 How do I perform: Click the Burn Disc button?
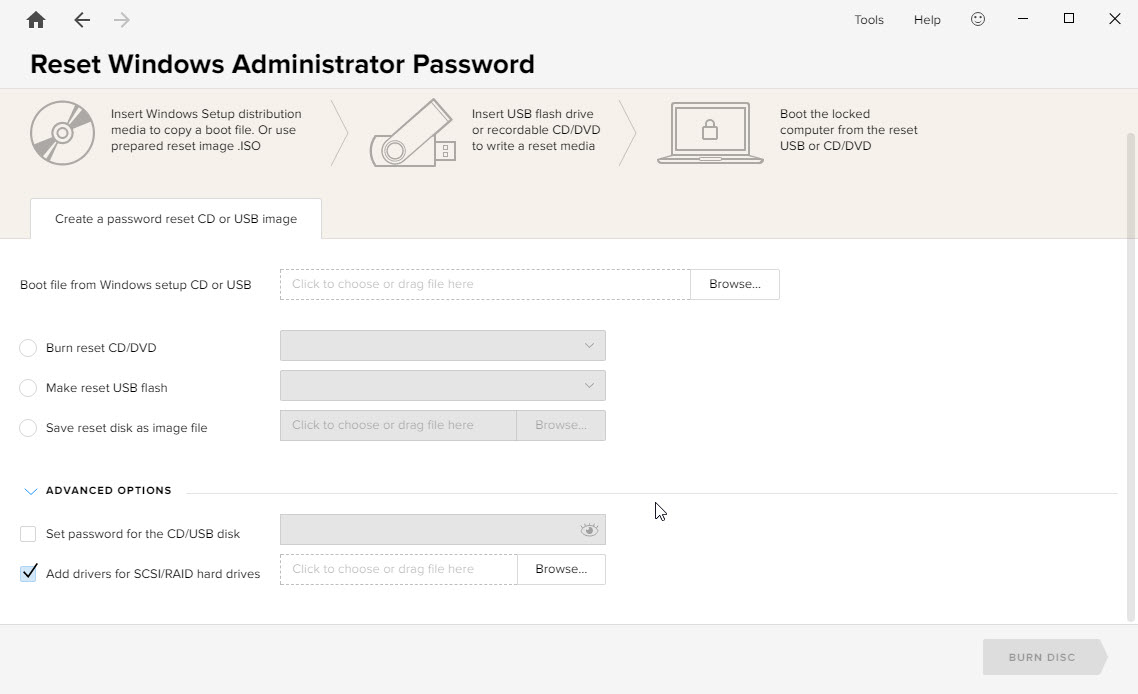coord(1044,657)
